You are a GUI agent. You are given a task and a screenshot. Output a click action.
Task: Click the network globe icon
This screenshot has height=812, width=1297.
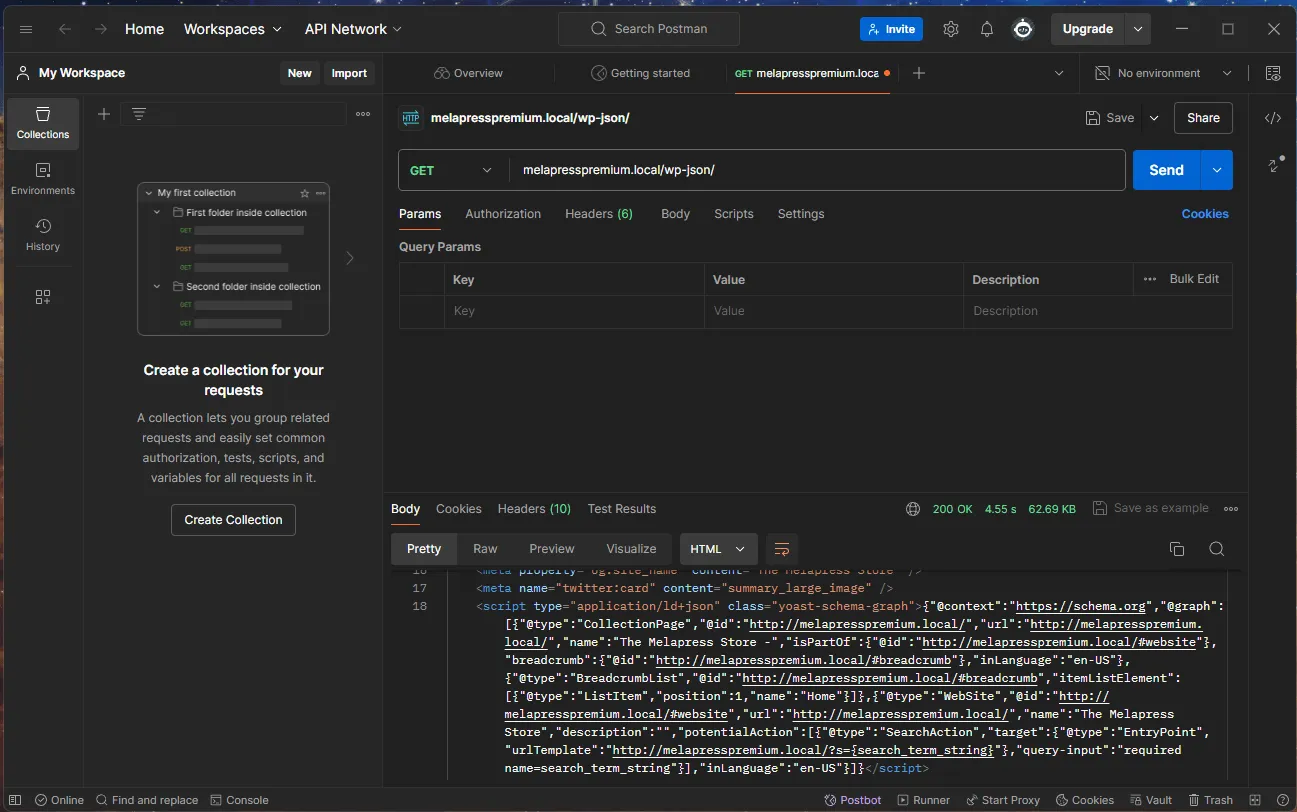(913, 509)
